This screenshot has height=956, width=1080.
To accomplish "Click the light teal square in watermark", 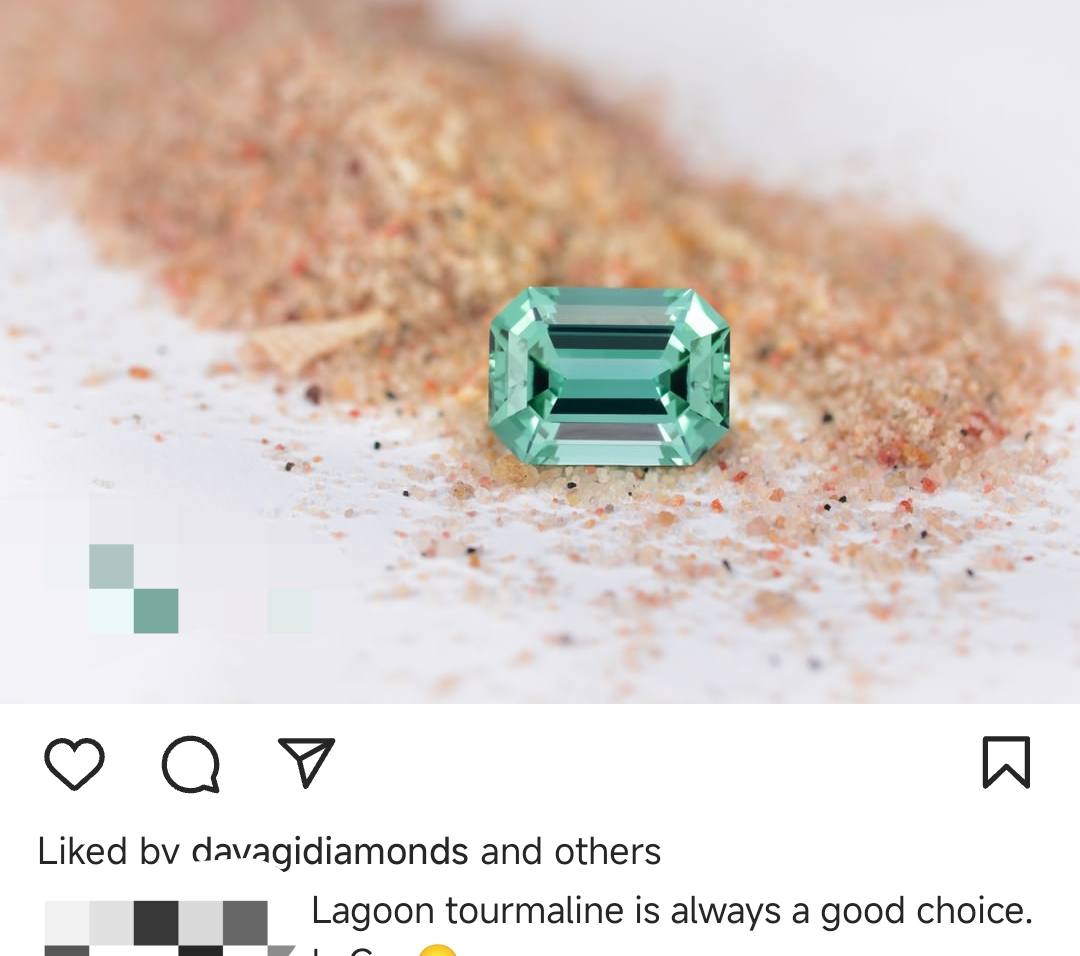I will coord(112,566).
